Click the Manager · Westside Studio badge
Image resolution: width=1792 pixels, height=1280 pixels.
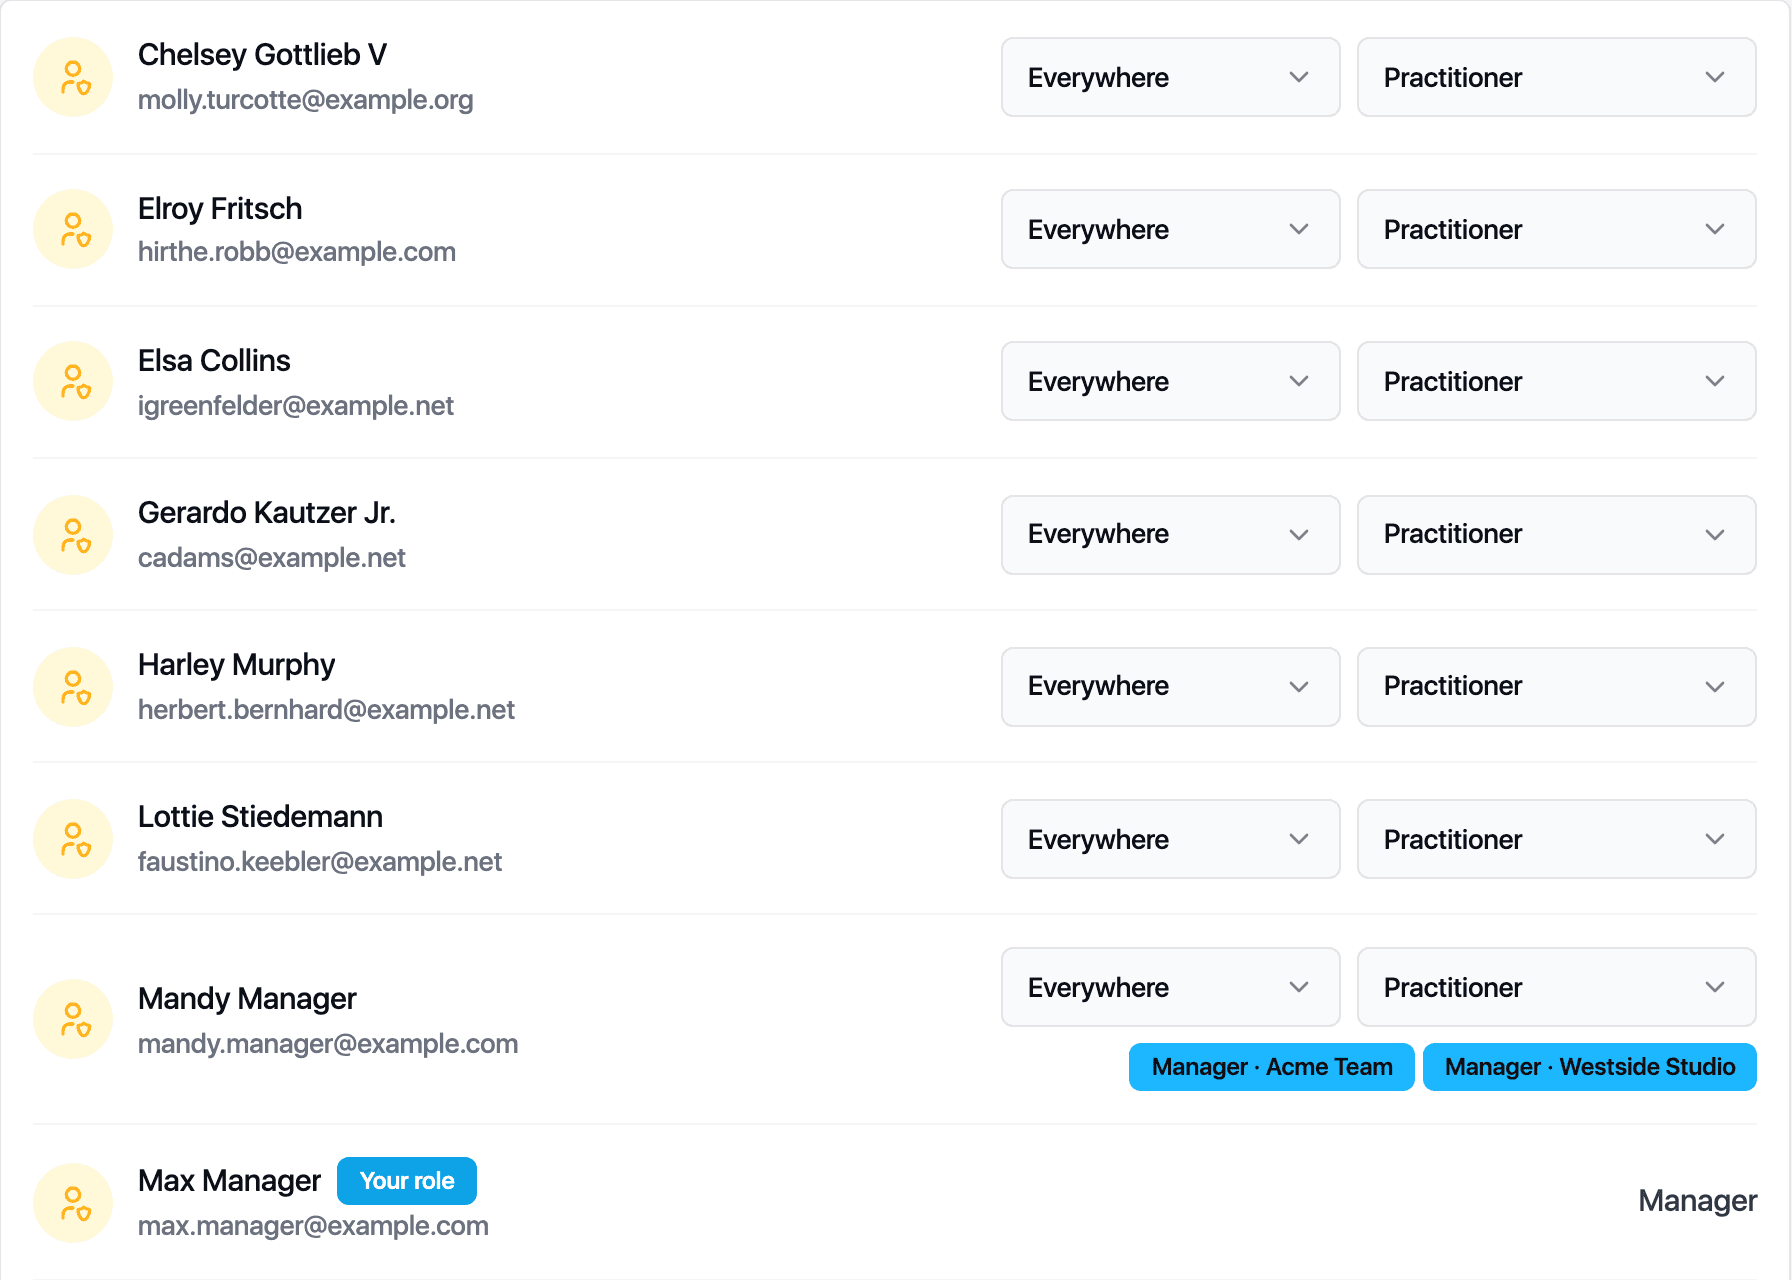pos(1590,1067)
